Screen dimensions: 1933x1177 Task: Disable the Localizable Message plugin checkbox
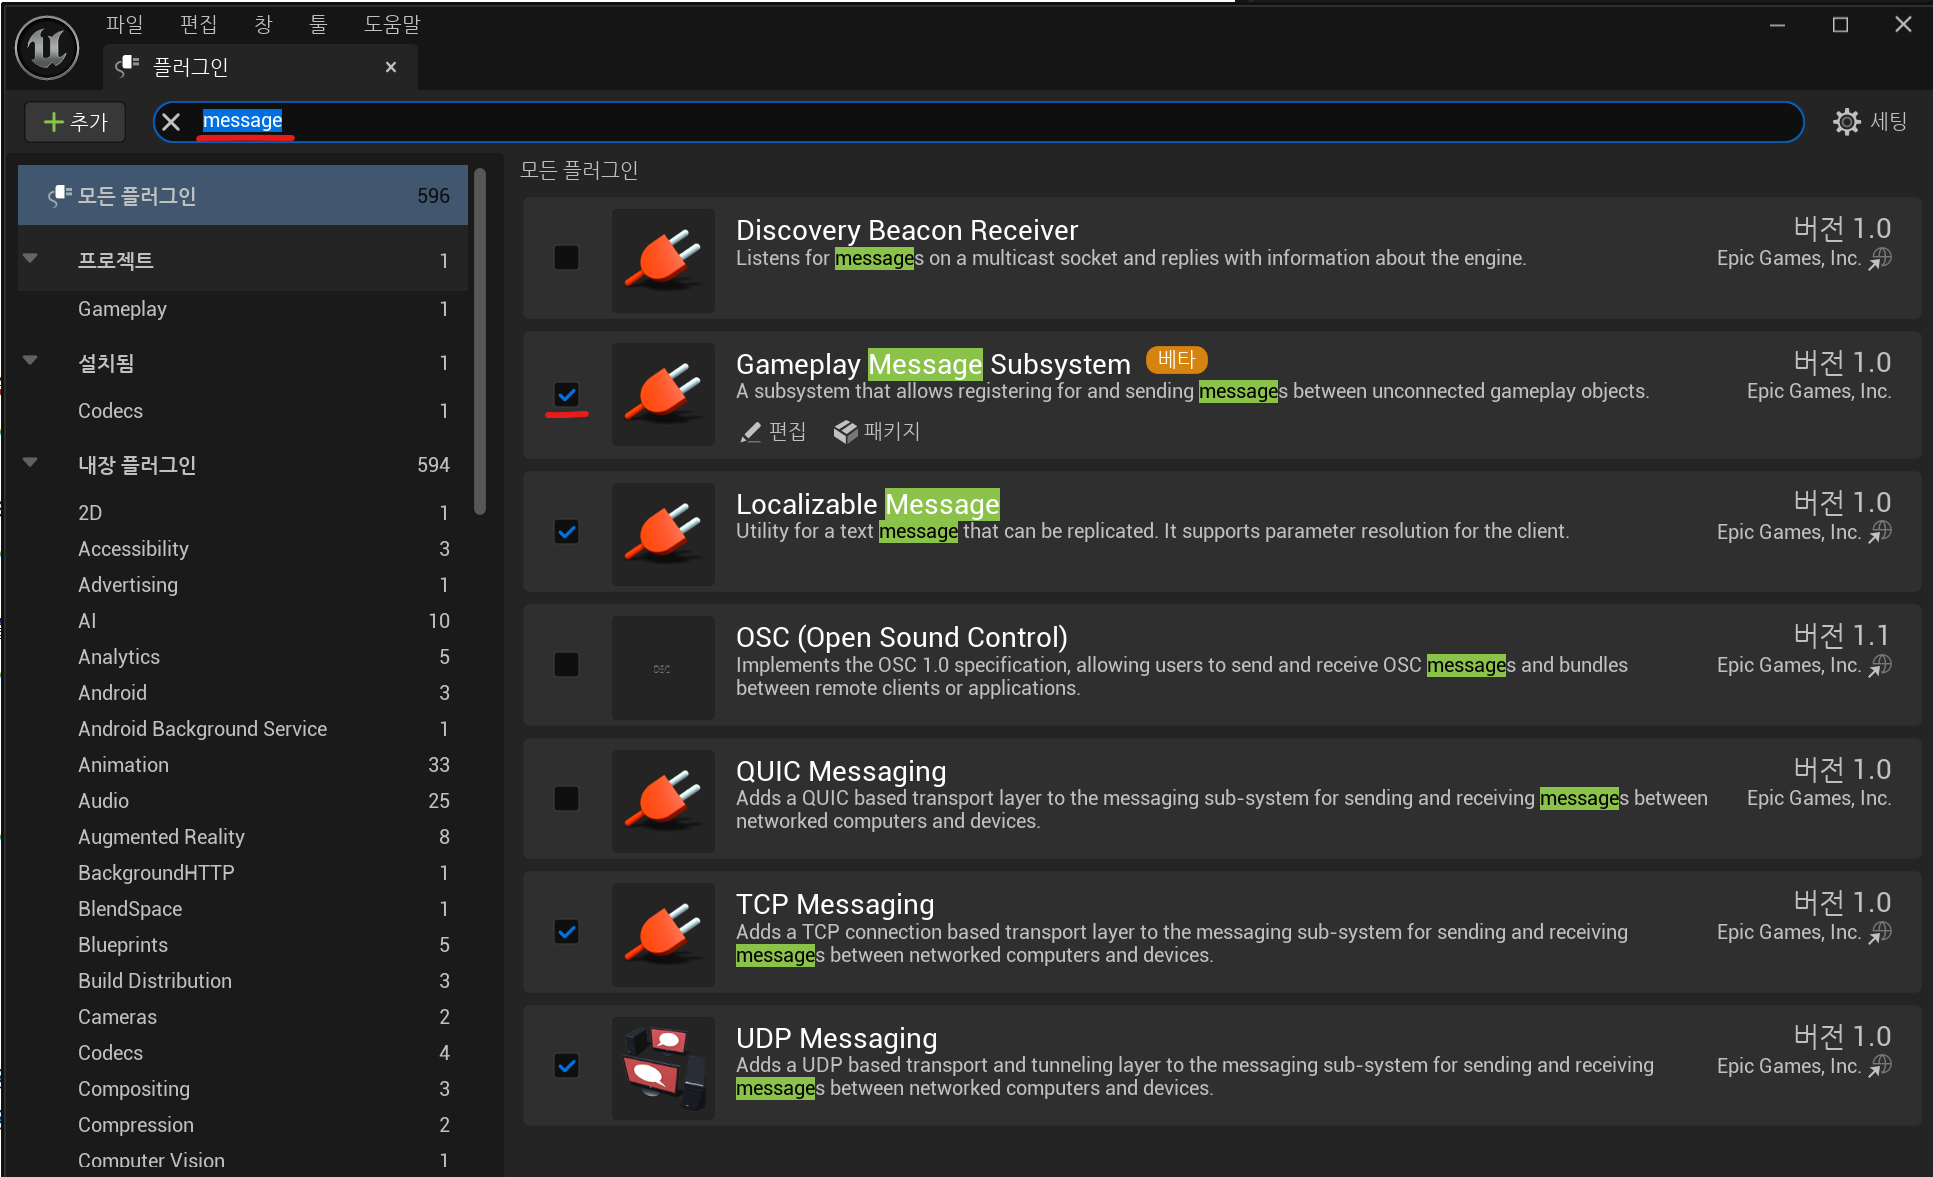[566, 531]
